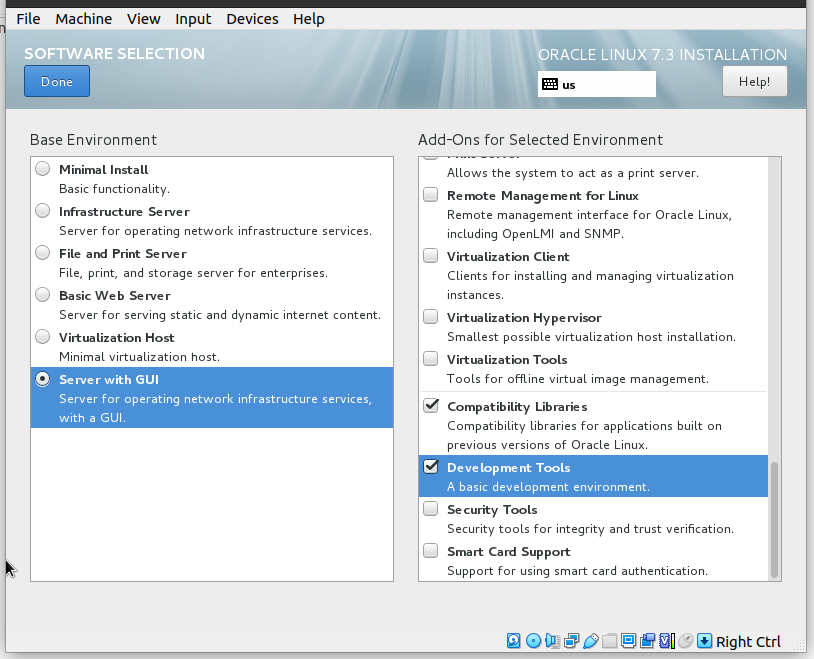This screenshot has width=814, height=659.
Task: Click the mouse integration status icon
Action: pos(685,641)
